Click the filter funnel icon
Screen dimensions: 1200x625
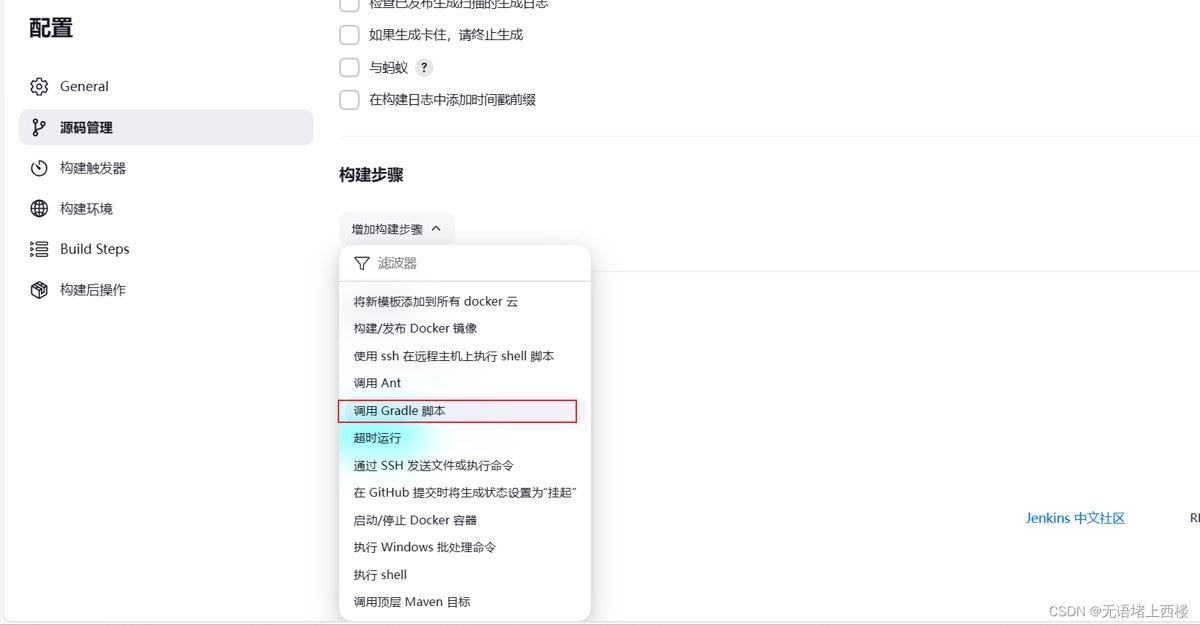coord(362,263)
